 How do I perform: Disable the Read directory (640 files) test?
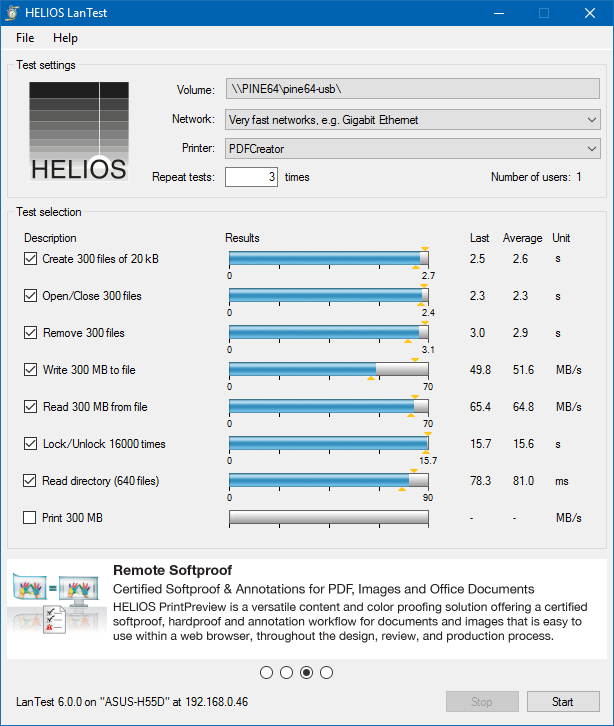(30, 481)
